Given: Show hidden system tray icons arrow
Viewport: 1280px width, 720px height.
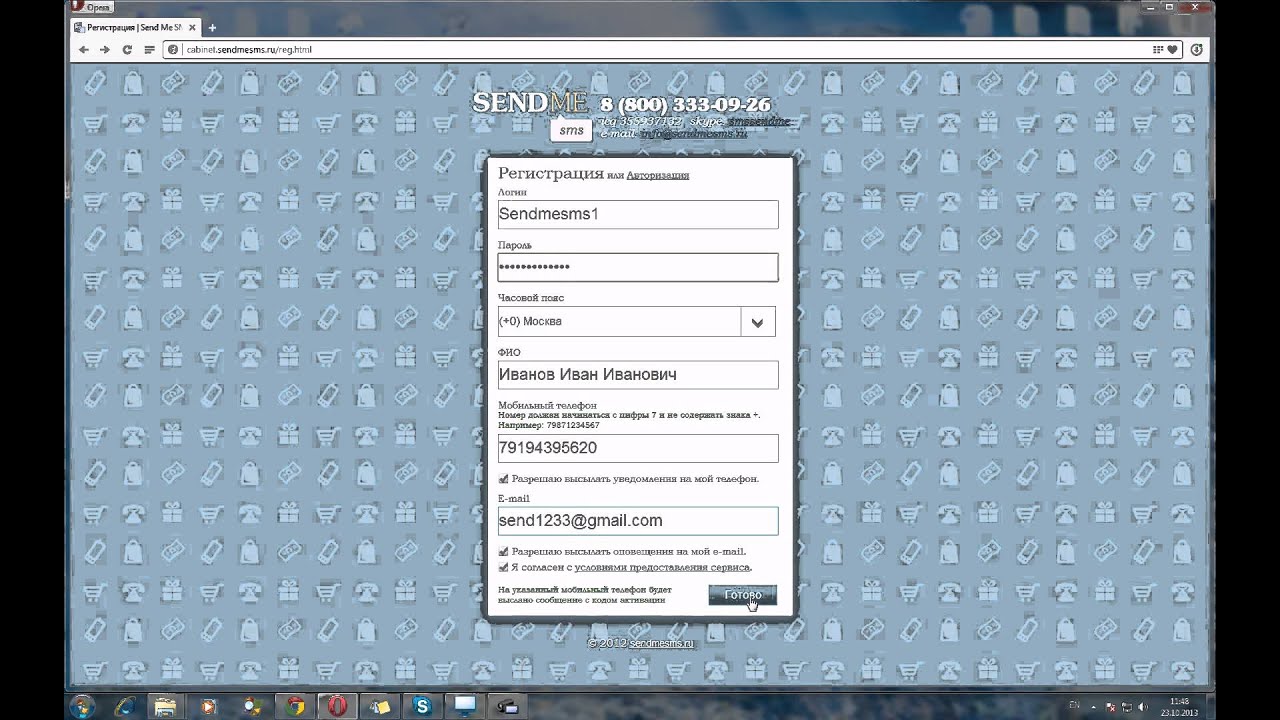Looking at the screenshot, I should pos(1095,707).
